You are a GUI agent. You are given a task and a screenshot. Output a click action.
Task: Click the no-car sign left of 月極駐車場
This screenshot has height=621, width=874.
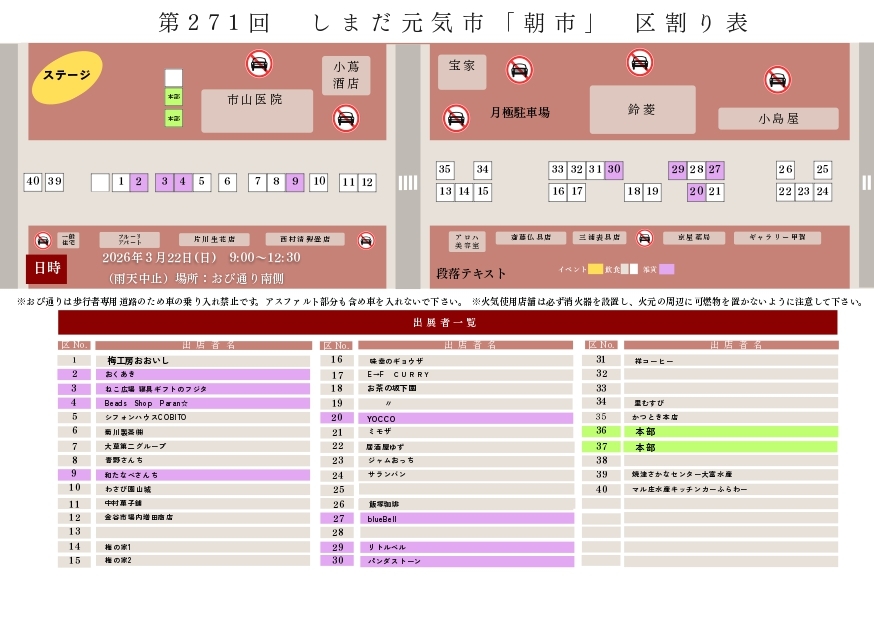tap(456, 118)
